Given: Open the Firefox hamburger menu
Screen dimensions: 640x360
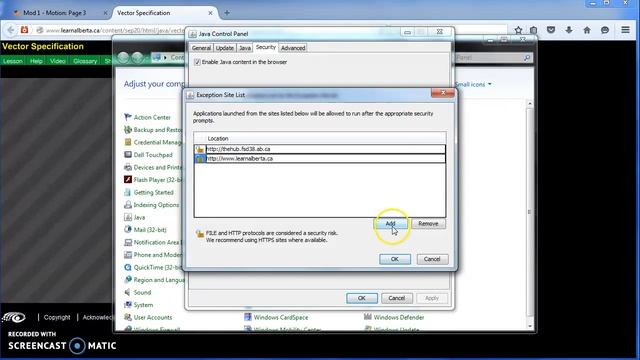Looking at the screenshot, I should 625,30.
